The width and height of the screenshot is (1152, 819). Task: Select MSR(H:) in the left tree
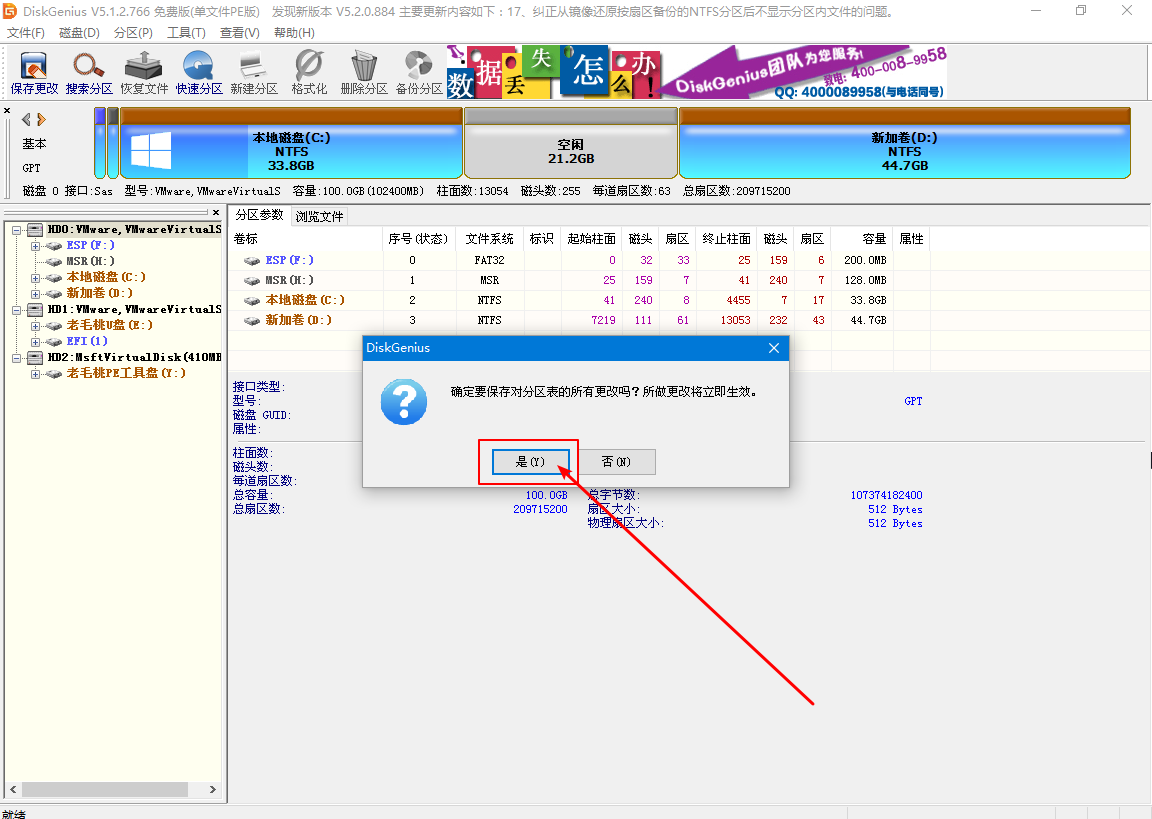pos(90,261)
